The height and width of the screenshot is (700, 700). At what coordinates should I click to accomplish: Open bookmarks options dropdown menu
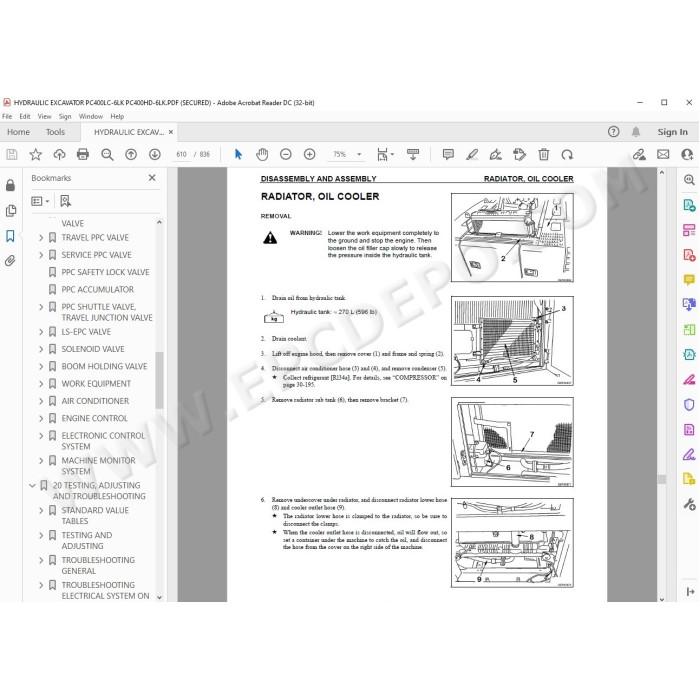pos(40,201)
